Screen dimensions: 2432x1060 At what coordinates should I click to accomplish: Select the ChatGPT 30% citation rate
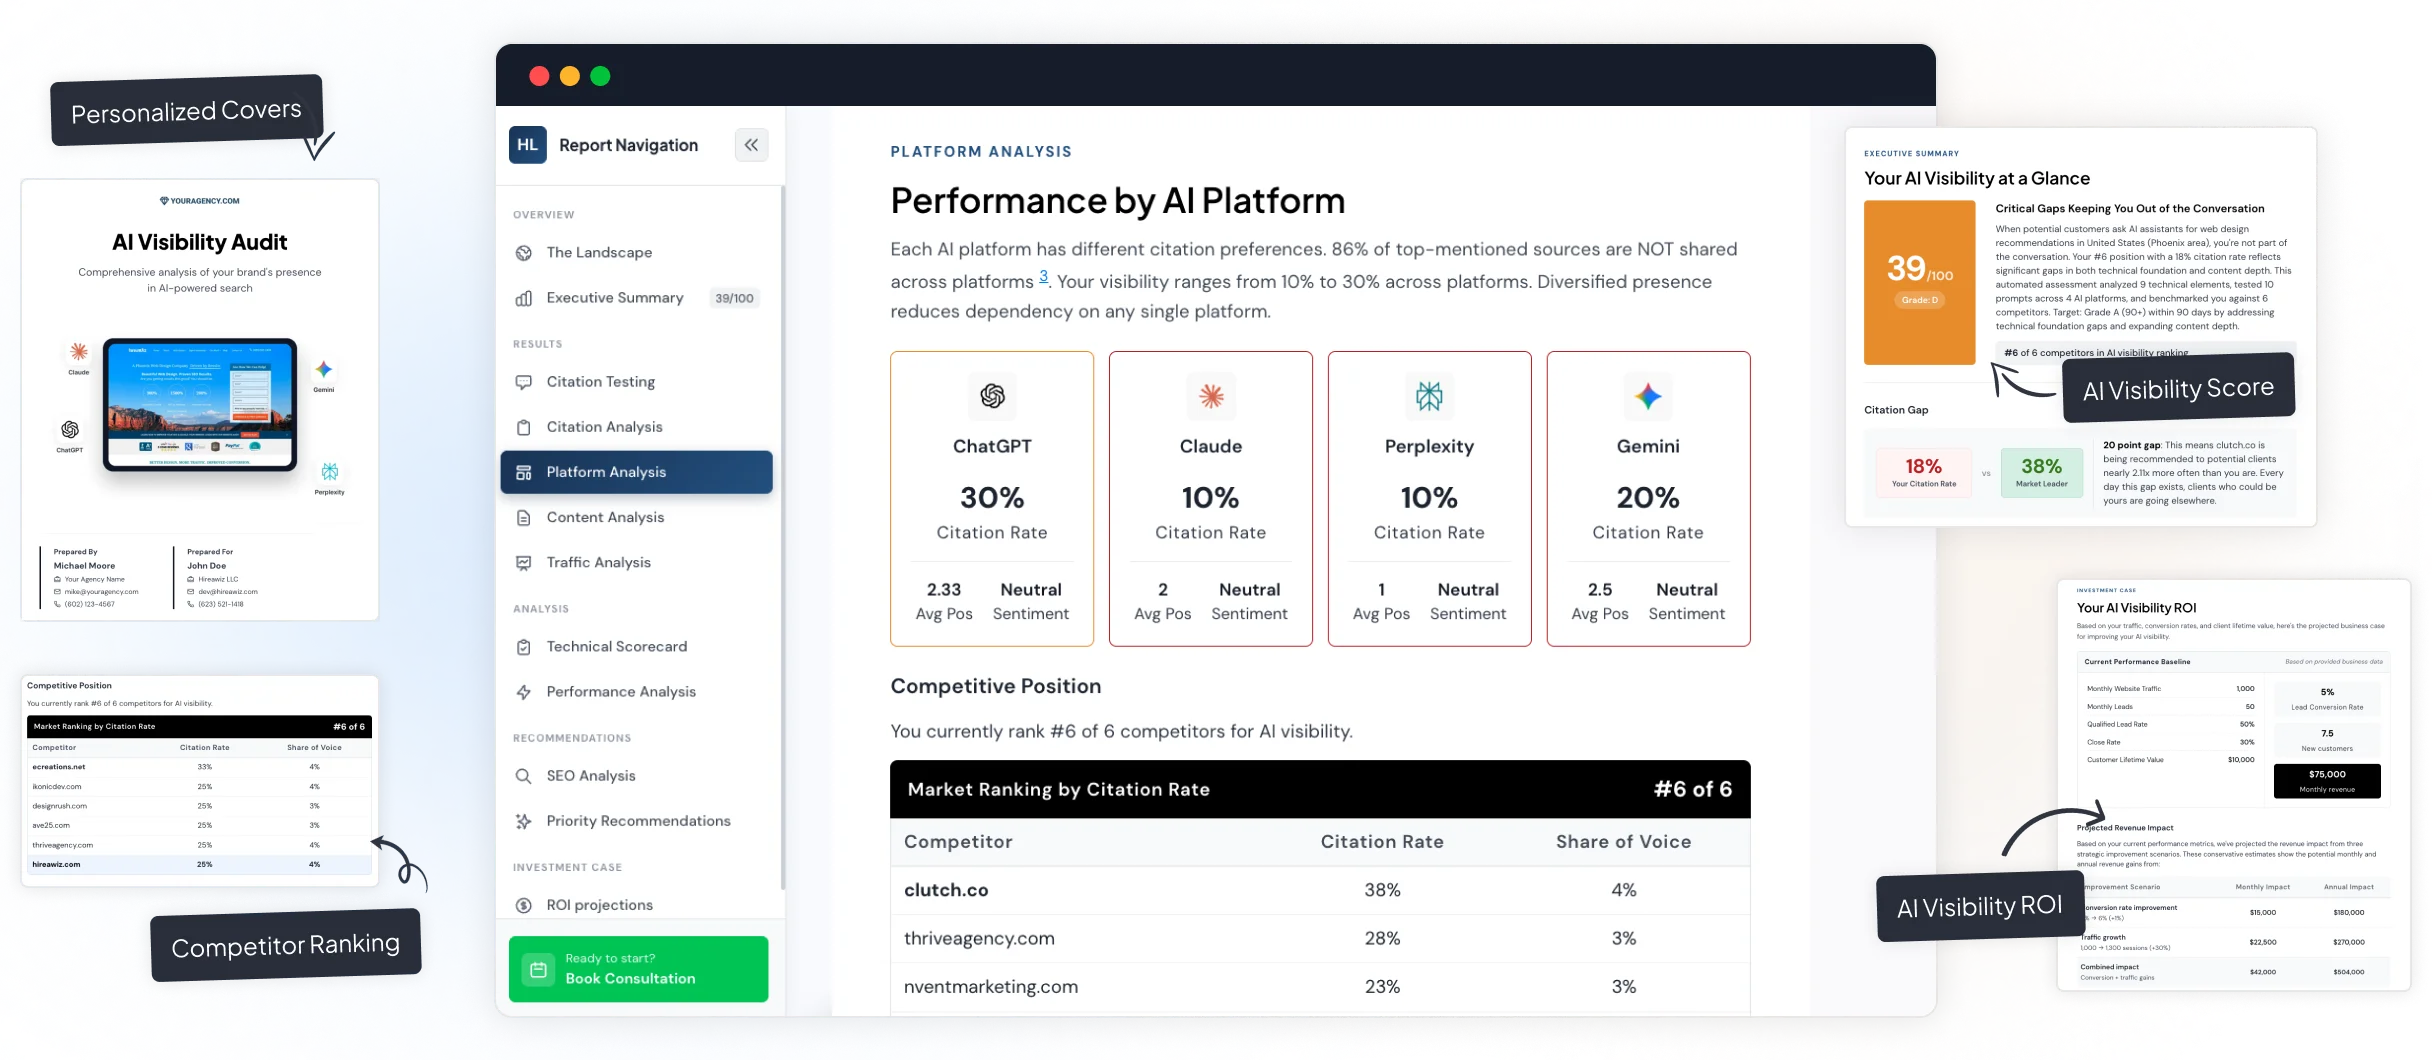pyautogui.click(x=992, y=498)
